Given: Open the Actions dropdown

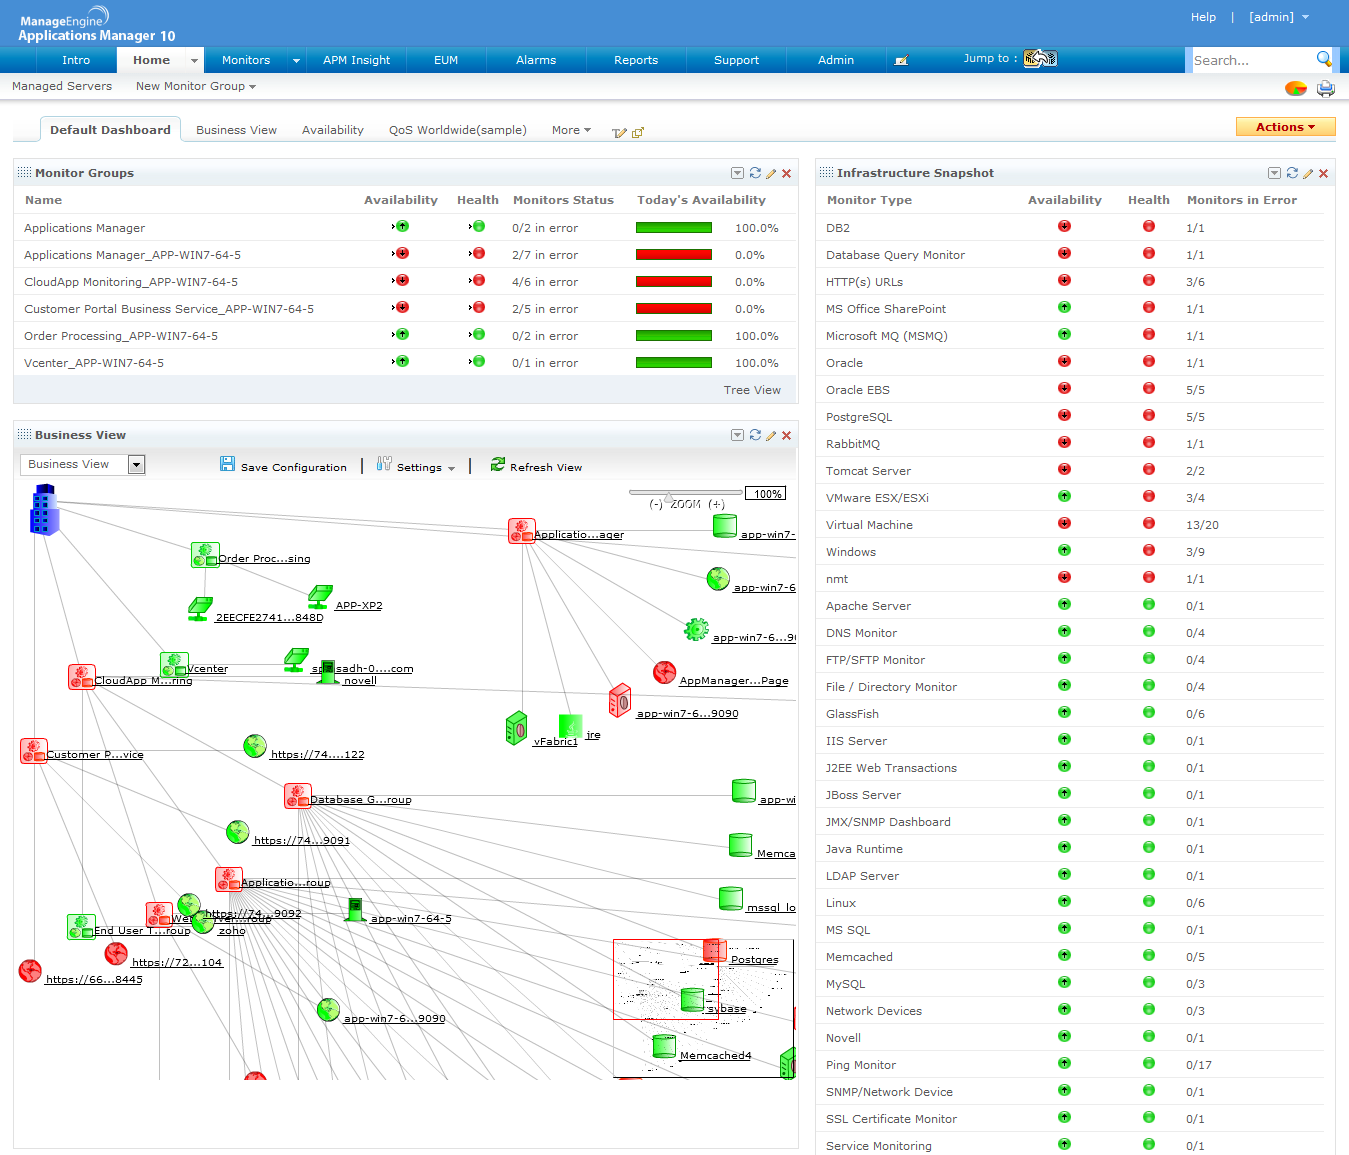Looking at the screenshot, I should point(1286,127).
